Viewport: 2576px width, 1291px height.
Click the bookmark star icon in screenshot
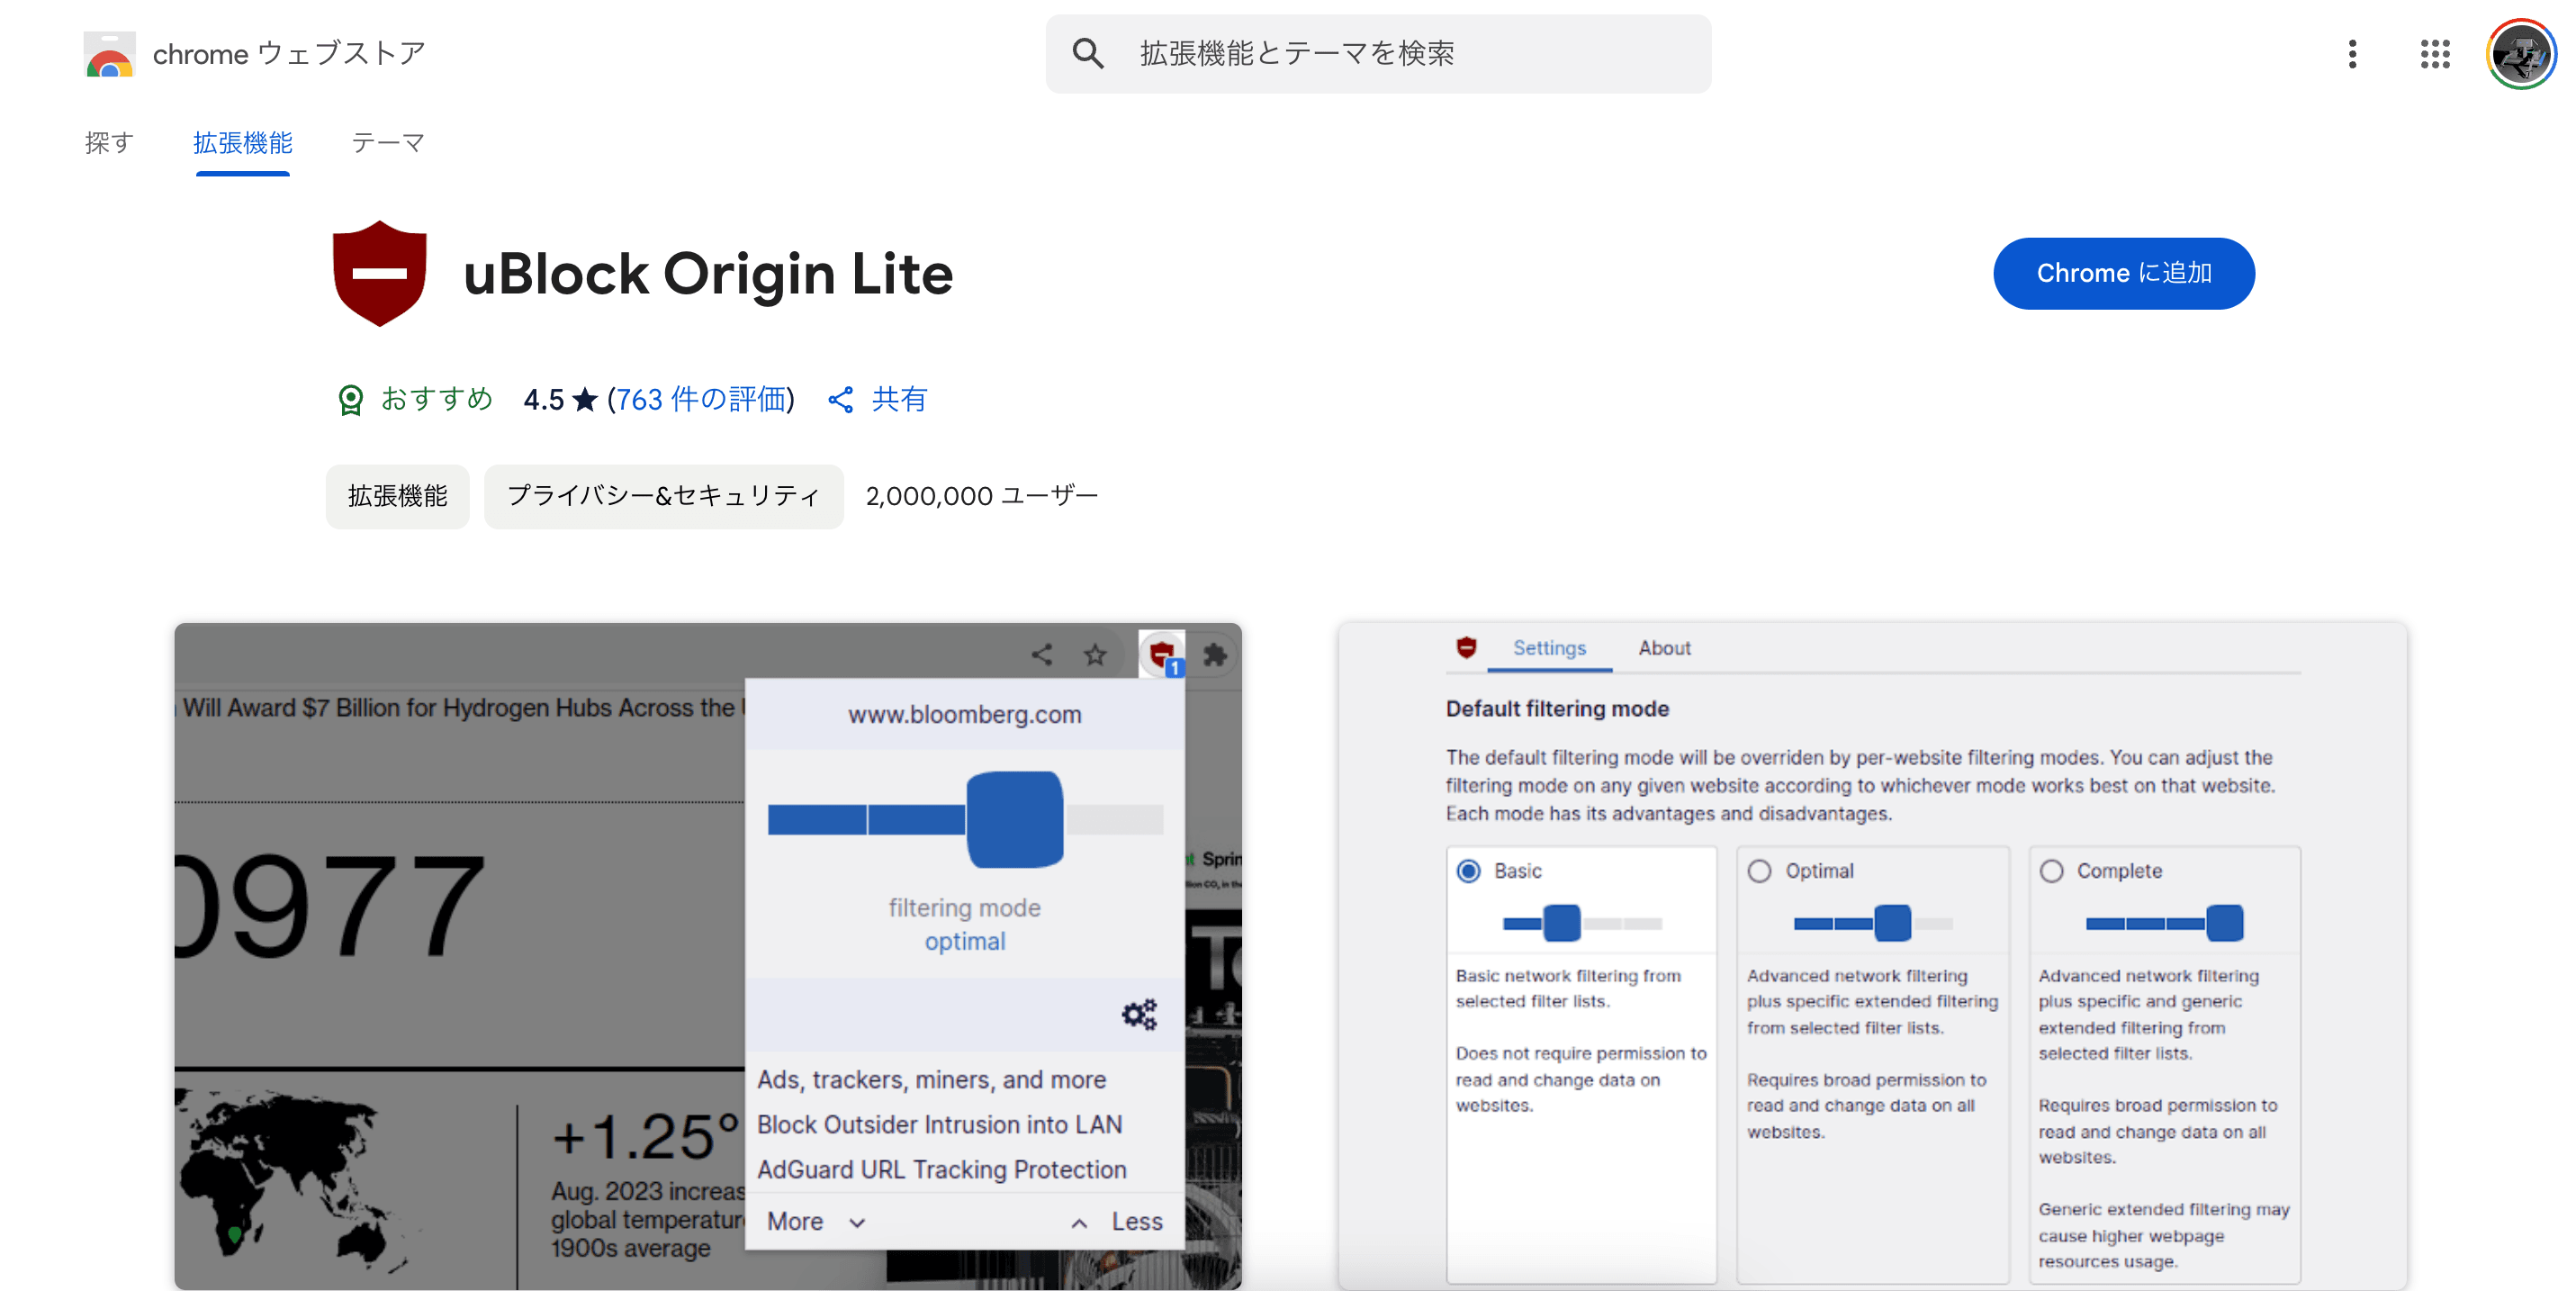point(1096,655)
